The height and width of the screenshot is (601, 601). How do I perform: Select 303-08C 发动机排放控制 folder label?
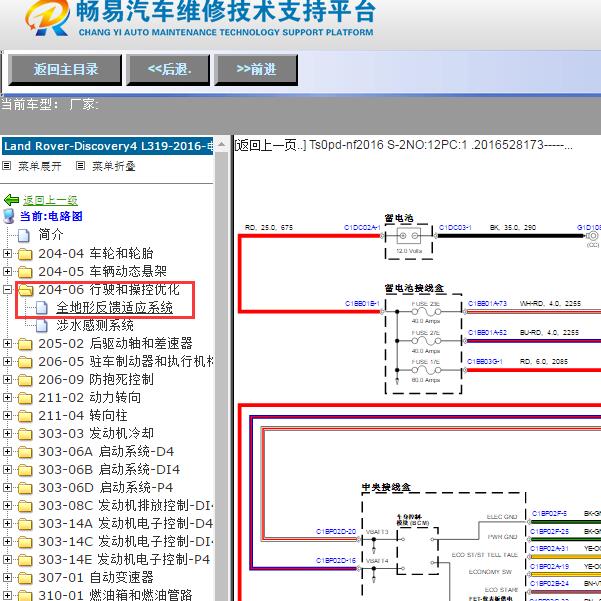click(x=125, y=506)
